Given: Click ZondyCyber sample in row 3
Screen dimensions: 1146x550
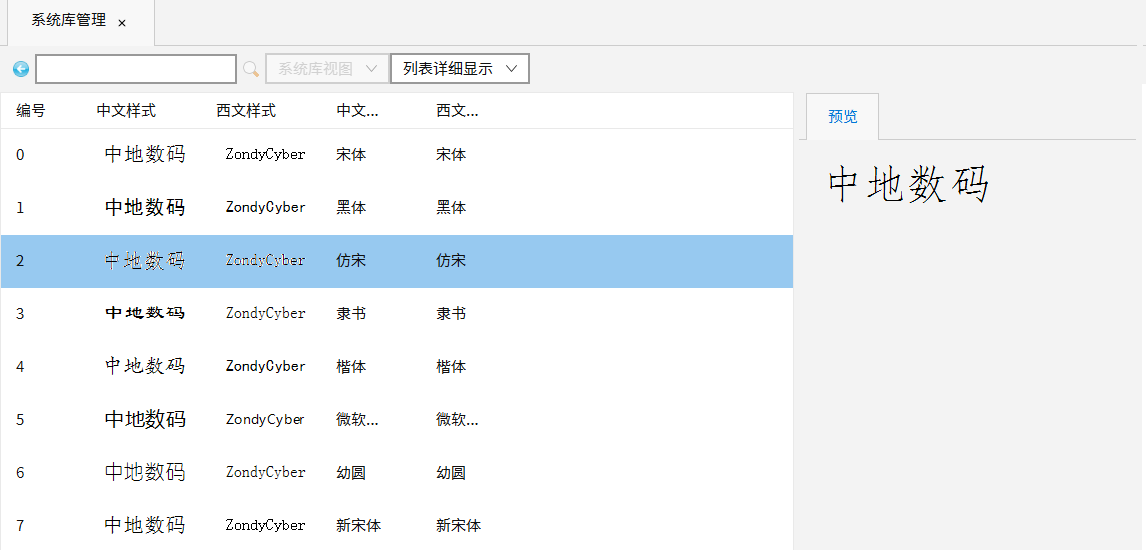Looking at the screenshot, I should [265, 313].
